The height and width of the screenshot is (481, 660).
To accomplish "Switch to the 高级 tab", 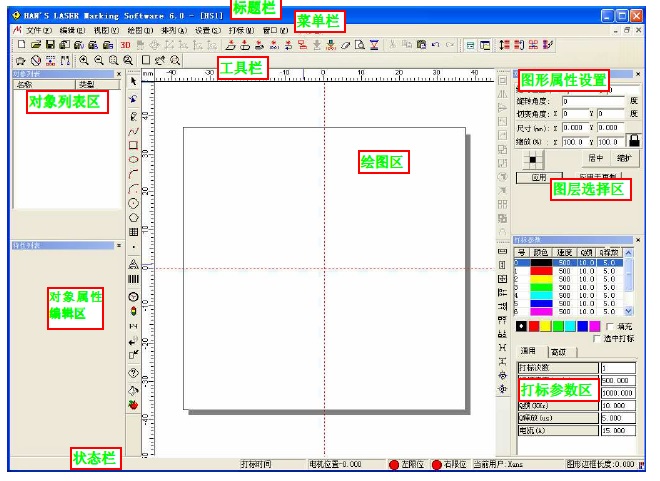I will click(x=558, y=352).
